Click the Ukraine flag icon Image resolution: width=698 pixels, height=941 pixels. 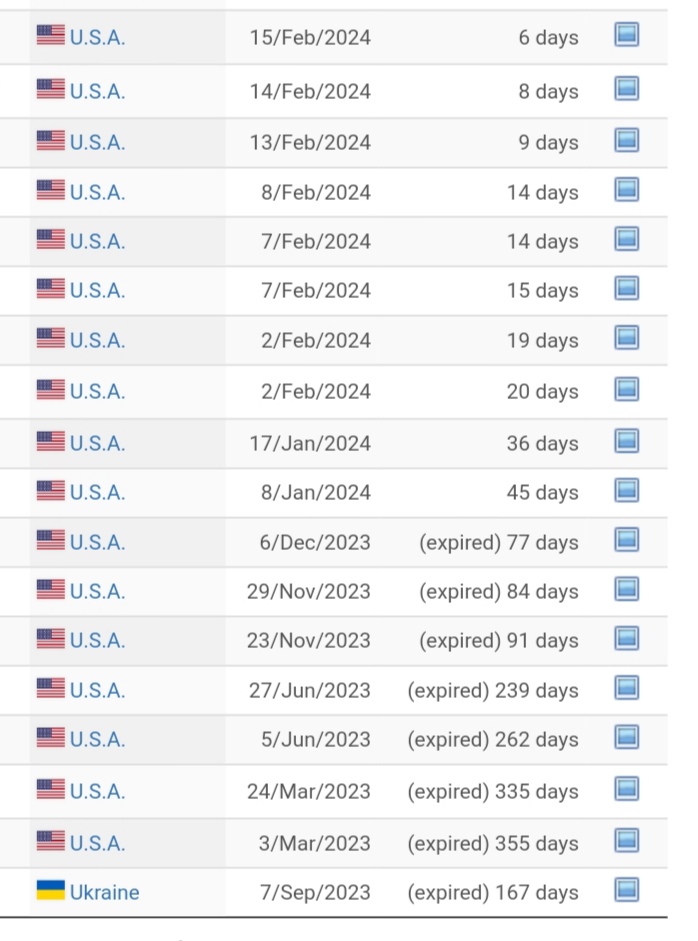[x=50, y=890]
